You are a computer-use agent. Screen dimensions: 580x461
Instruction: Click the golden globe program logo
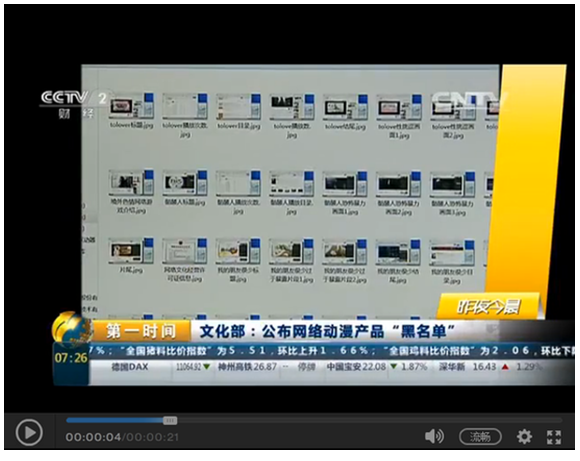pos(71,328)
